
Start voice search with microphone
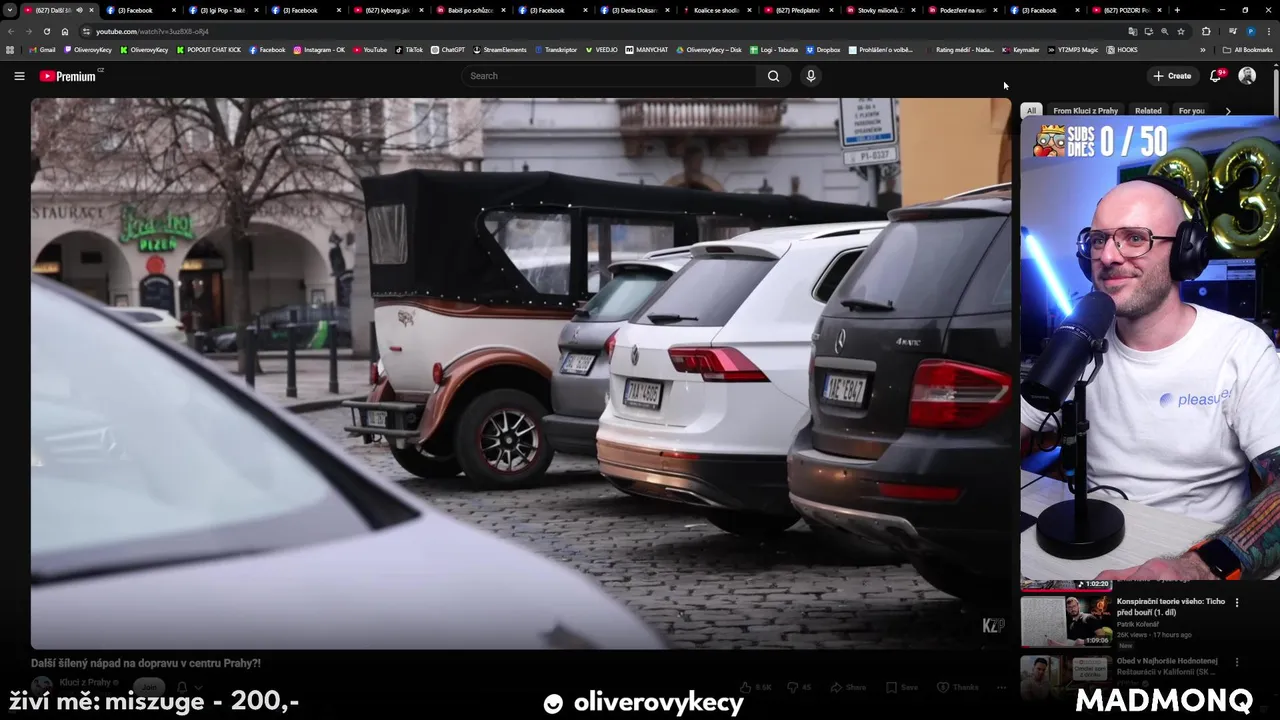coord(811,76)
